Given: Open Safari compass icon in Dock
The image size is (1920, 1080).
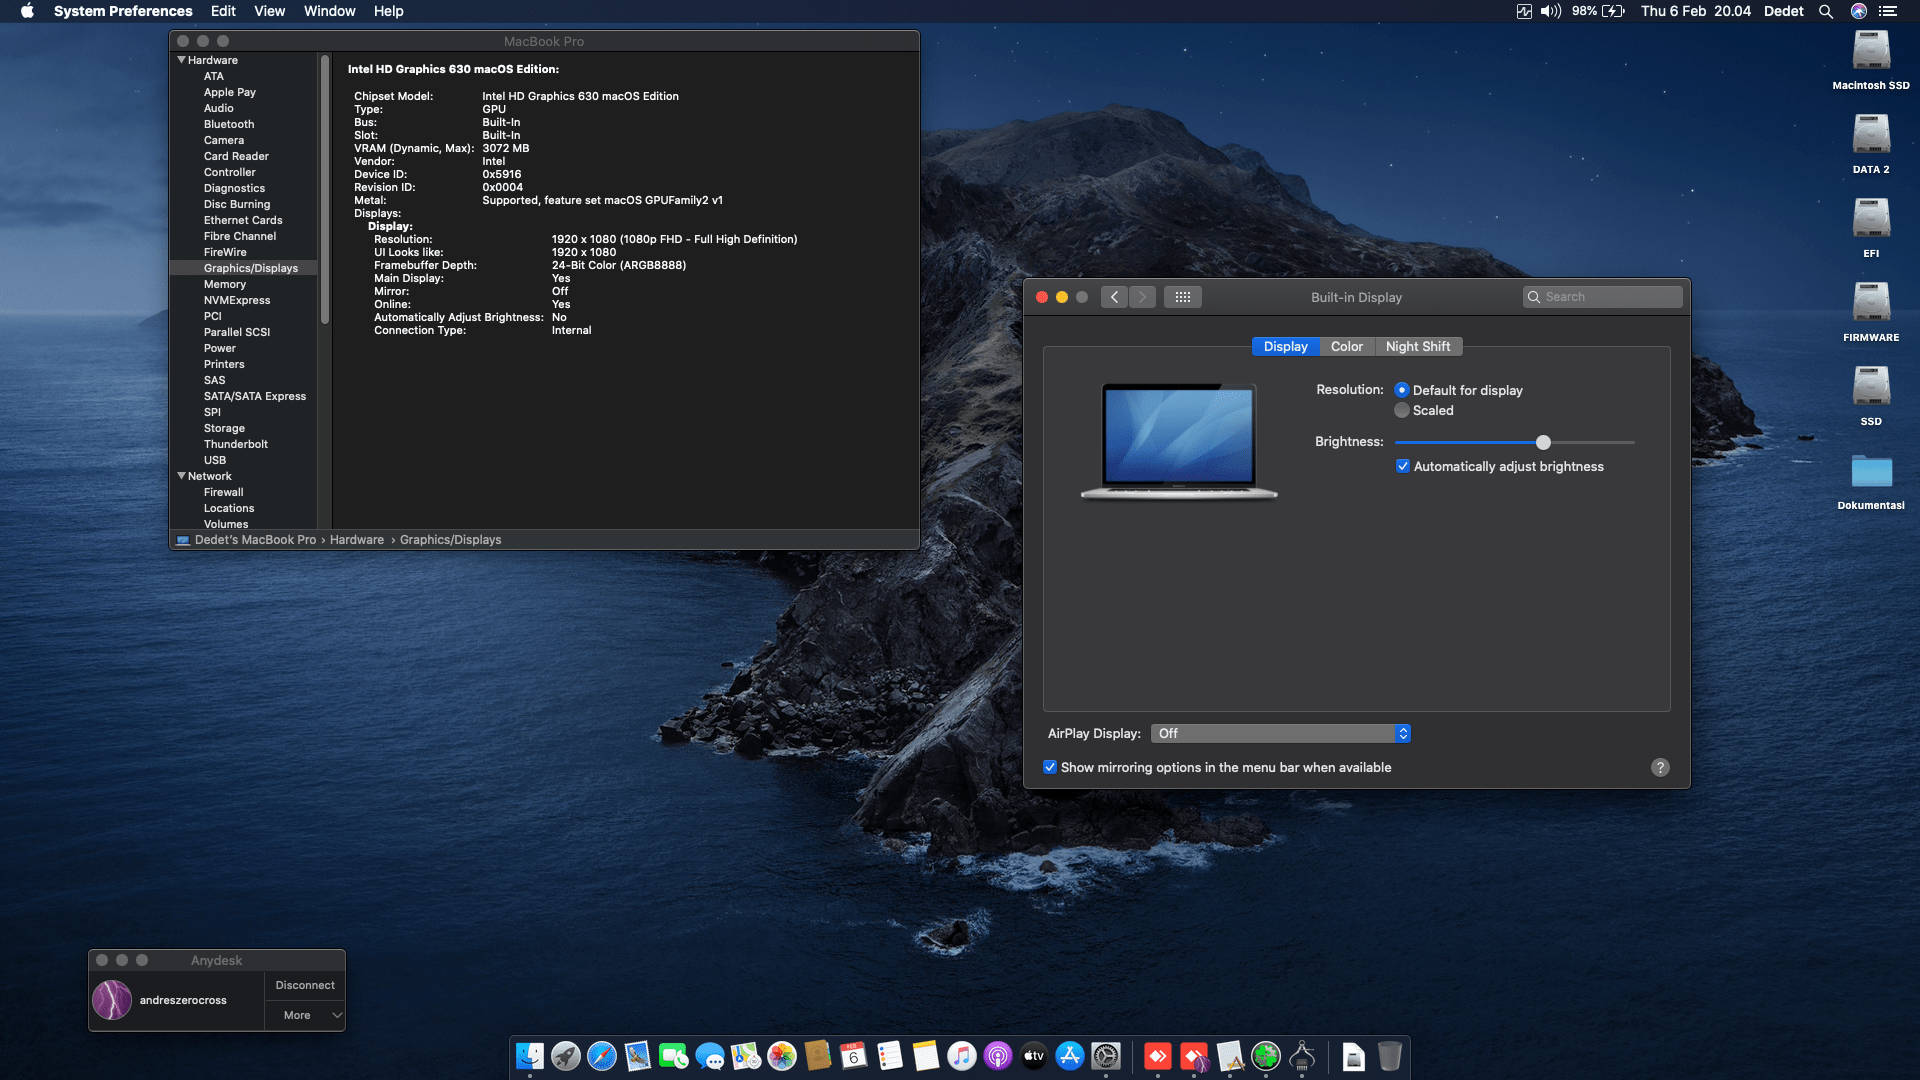Looking at the screenshot, I should pyautogui.click(x=602, y=1056).
